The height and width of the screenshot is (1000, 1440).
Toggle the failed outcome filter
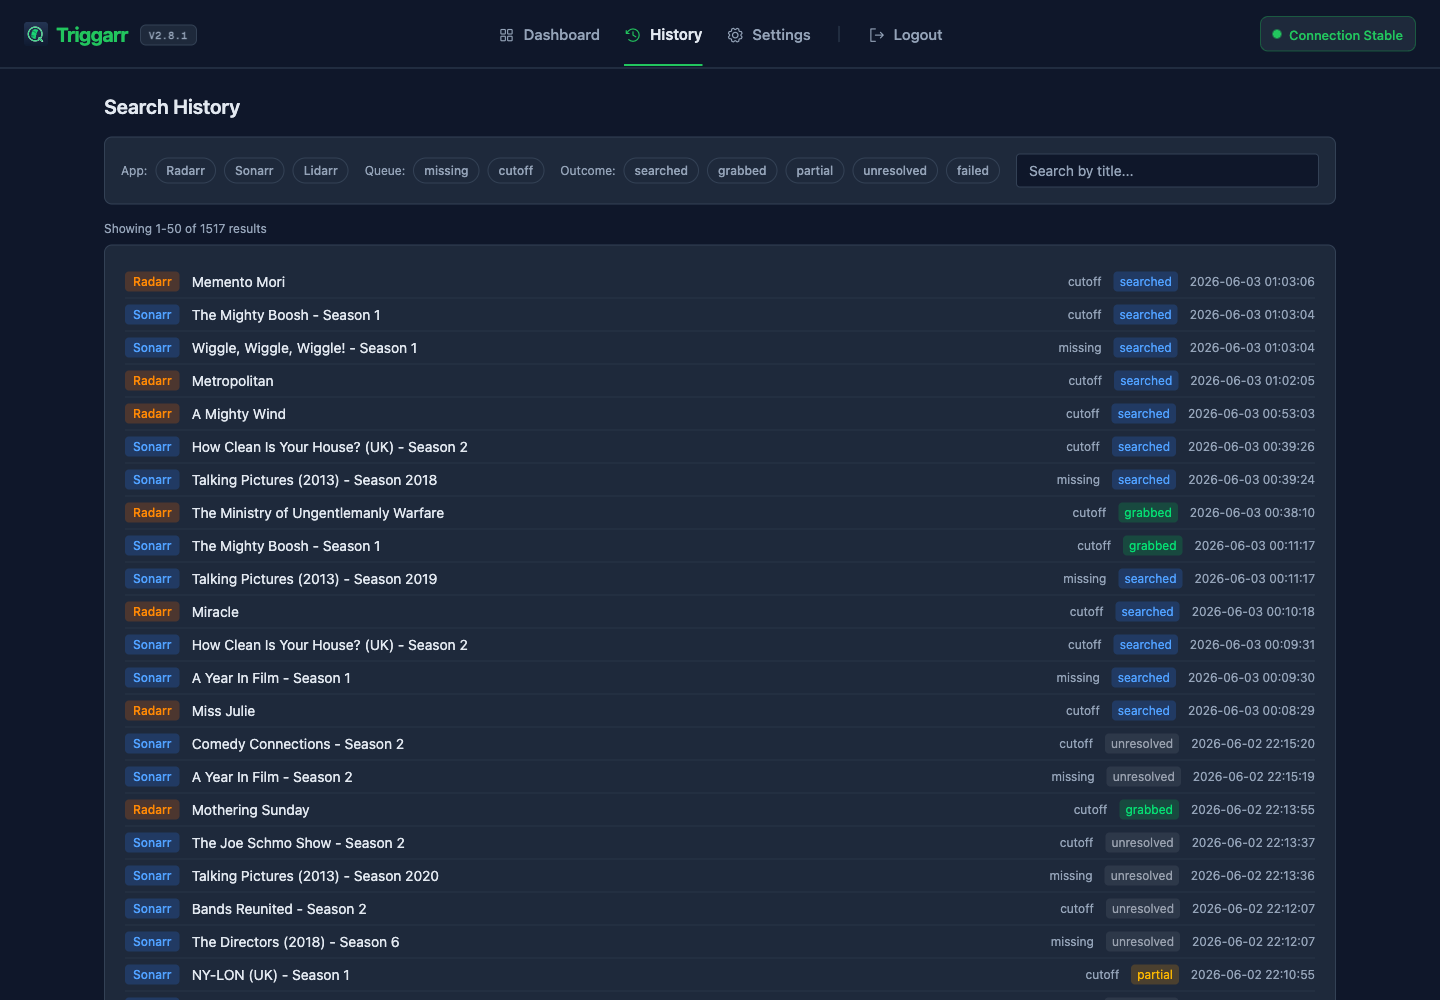[972, 171]
